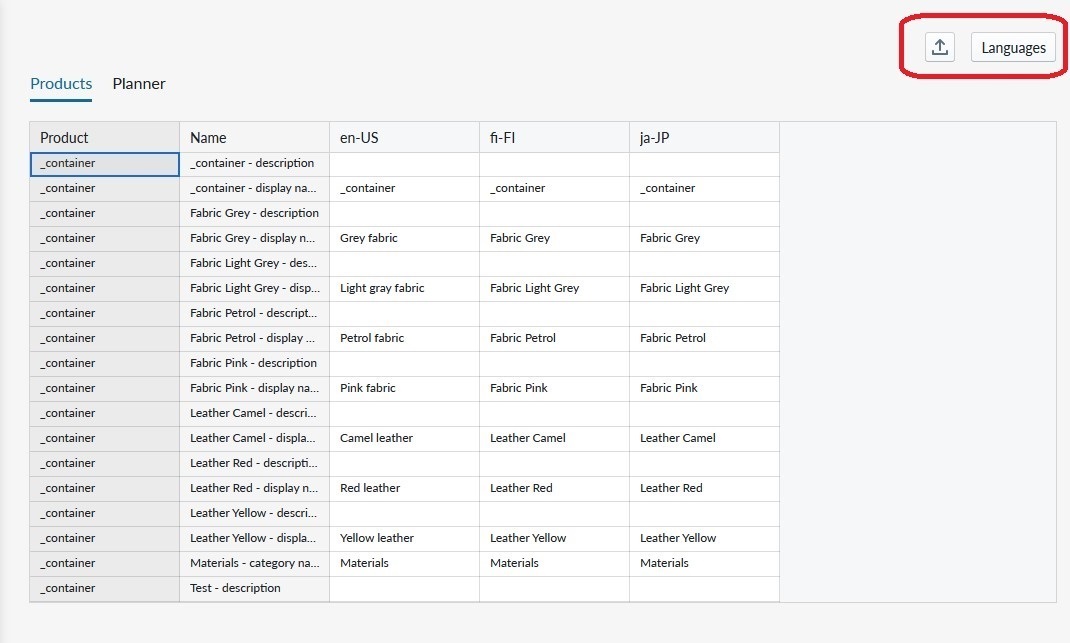Select the fi-FI column header
1070x643 pixels.
(x=555, y=137)
